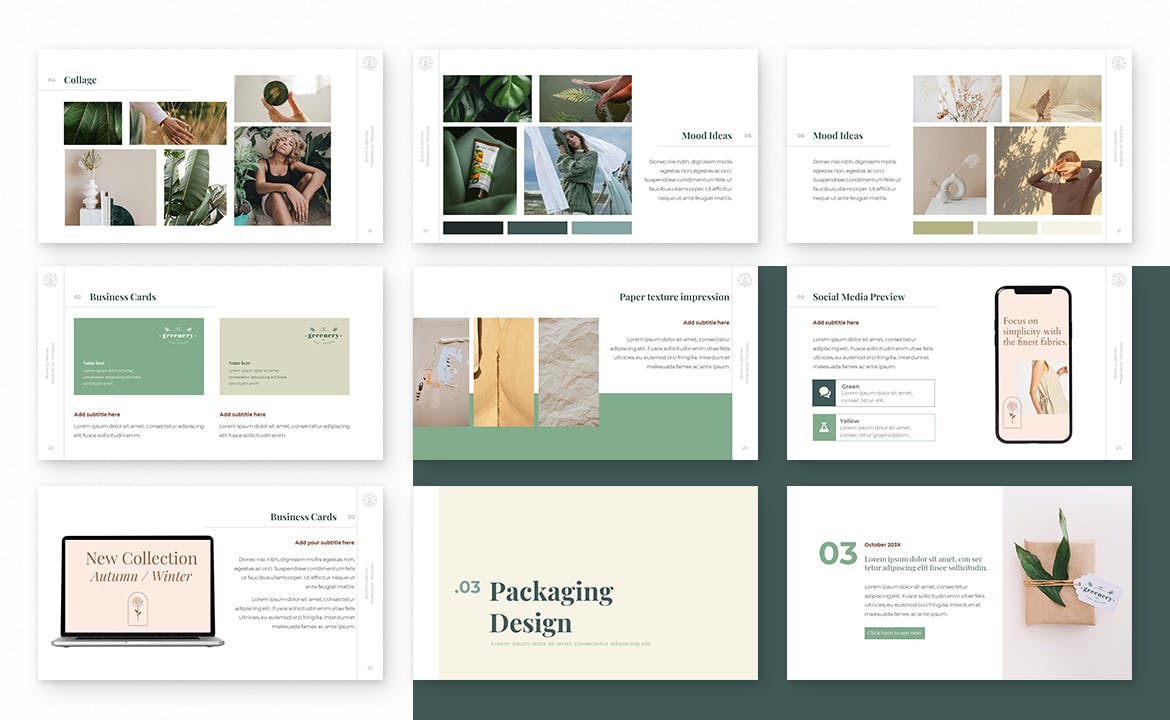
Task: Select the crumpled paper texture image
Action: point(568,372)
